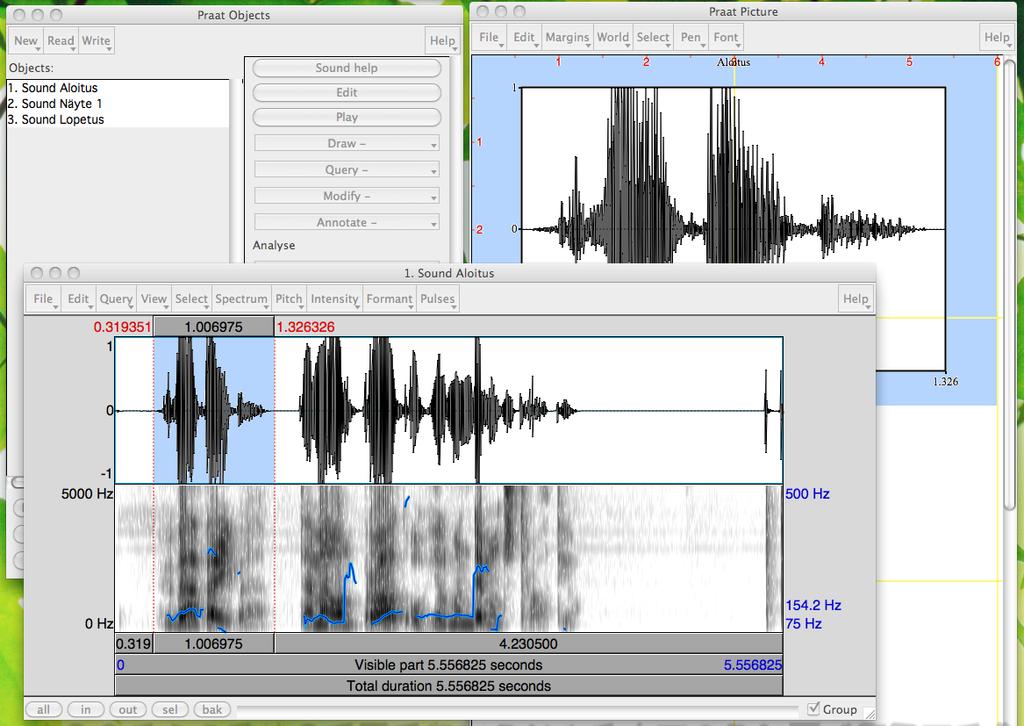Open the Edit menu in Praat Picture
Image resolution: width=1024 pixels, height=726 pixels.
(524, 37)
